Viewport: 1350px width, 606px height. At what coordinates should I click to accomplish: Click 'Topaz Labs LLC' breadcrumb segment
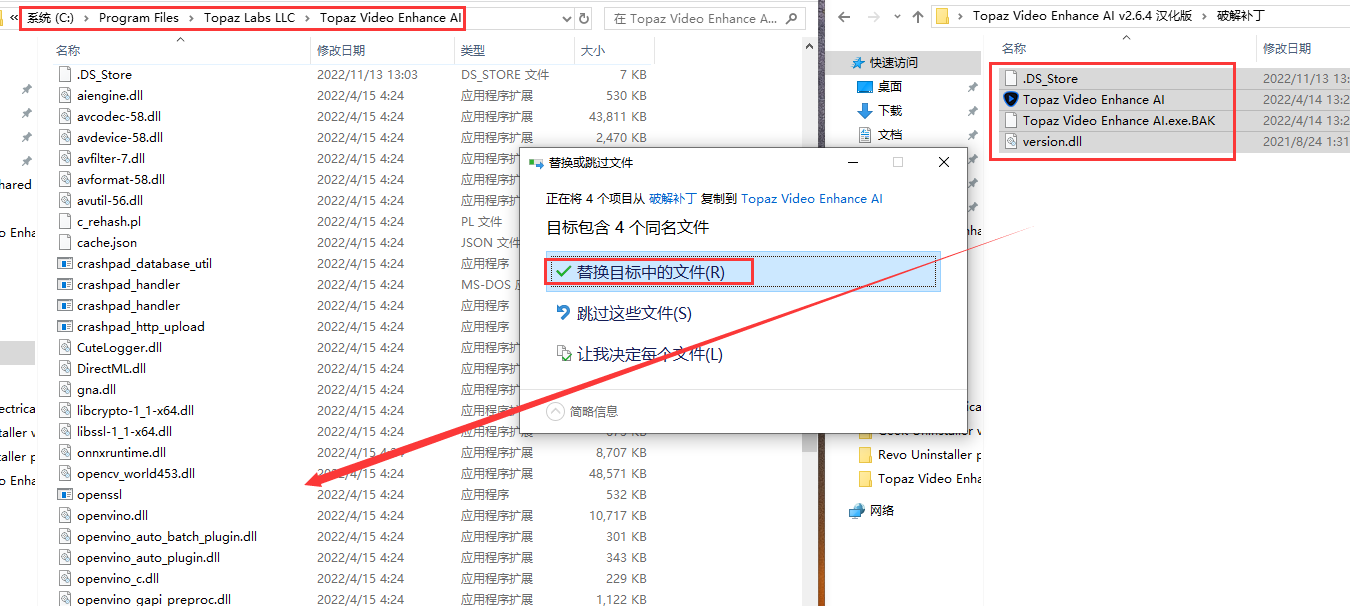click(x=250, y=18)
